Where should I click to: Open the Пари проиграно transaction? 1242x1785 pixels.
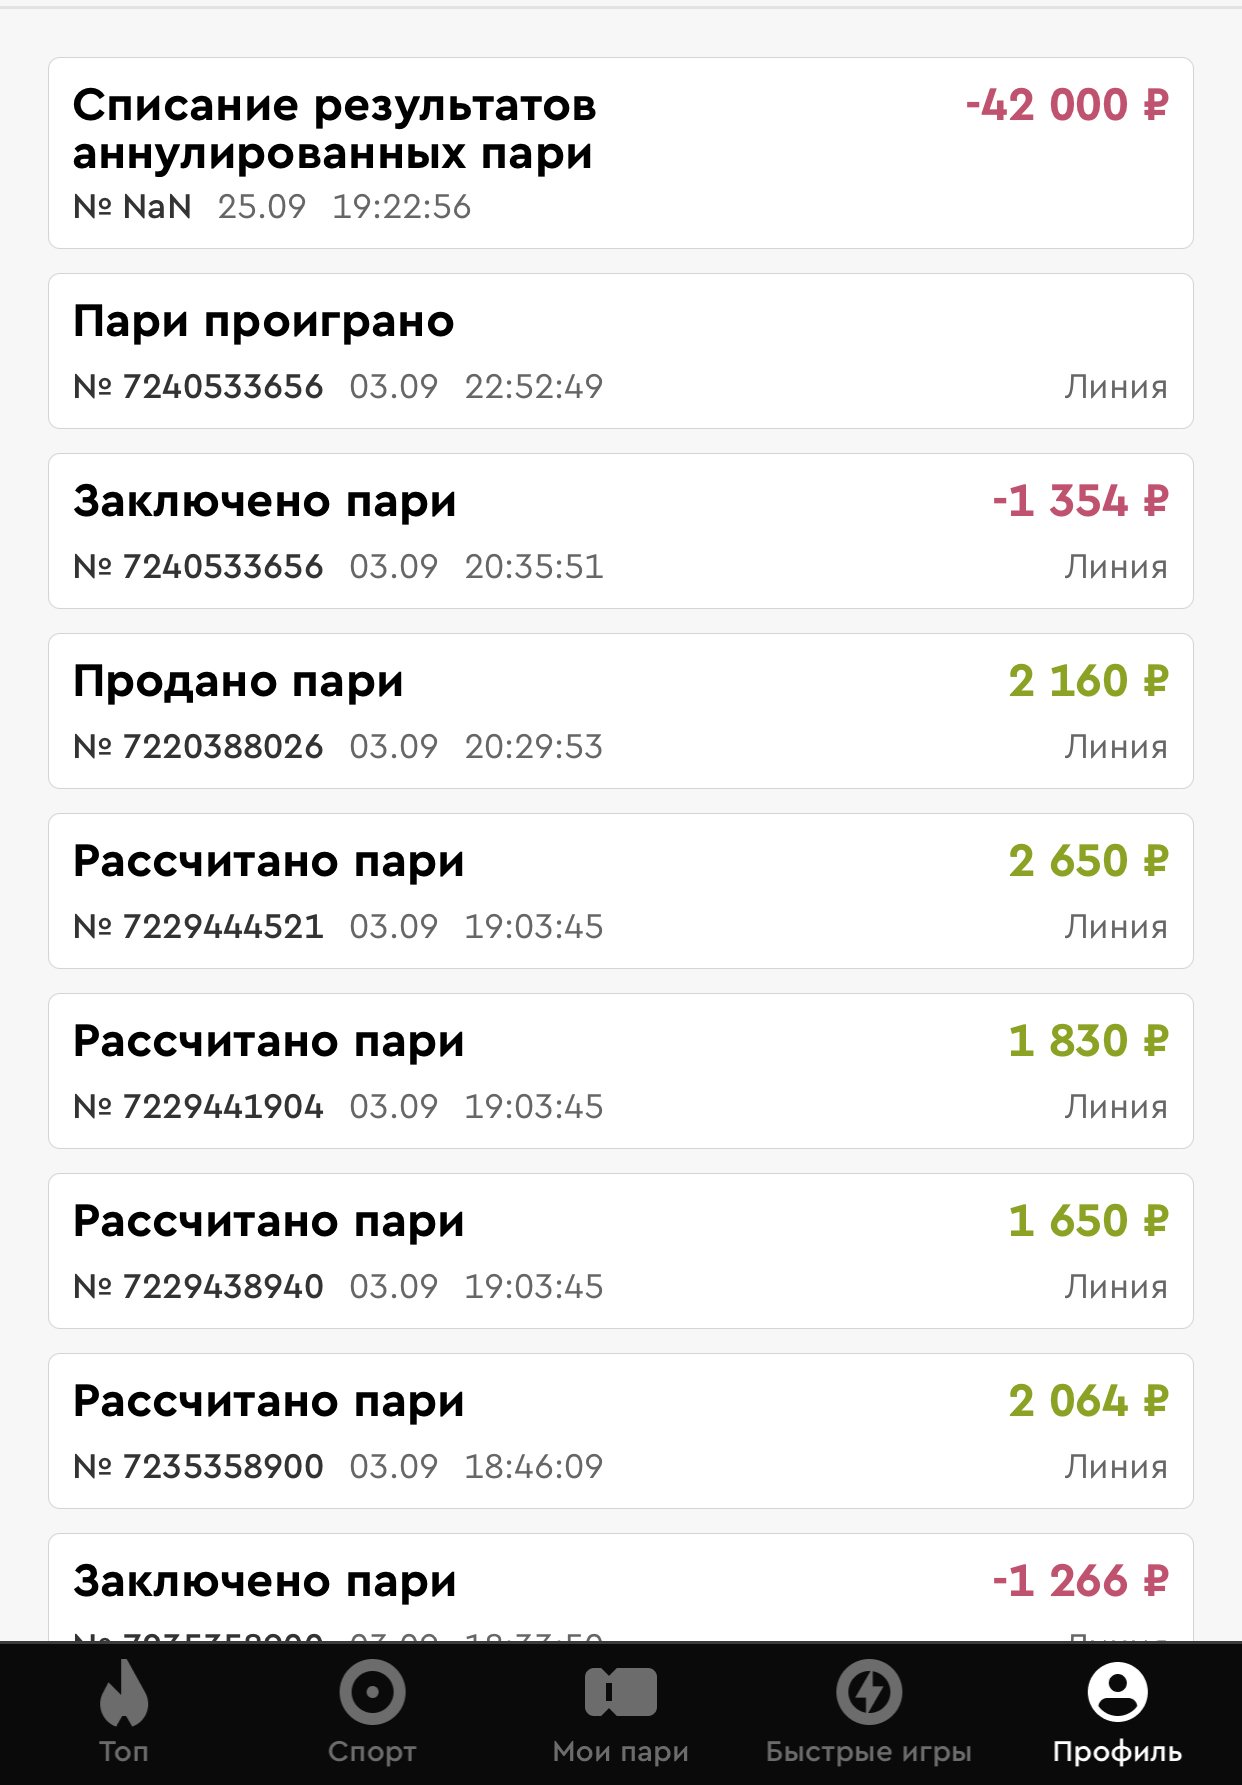click(620, 351)
